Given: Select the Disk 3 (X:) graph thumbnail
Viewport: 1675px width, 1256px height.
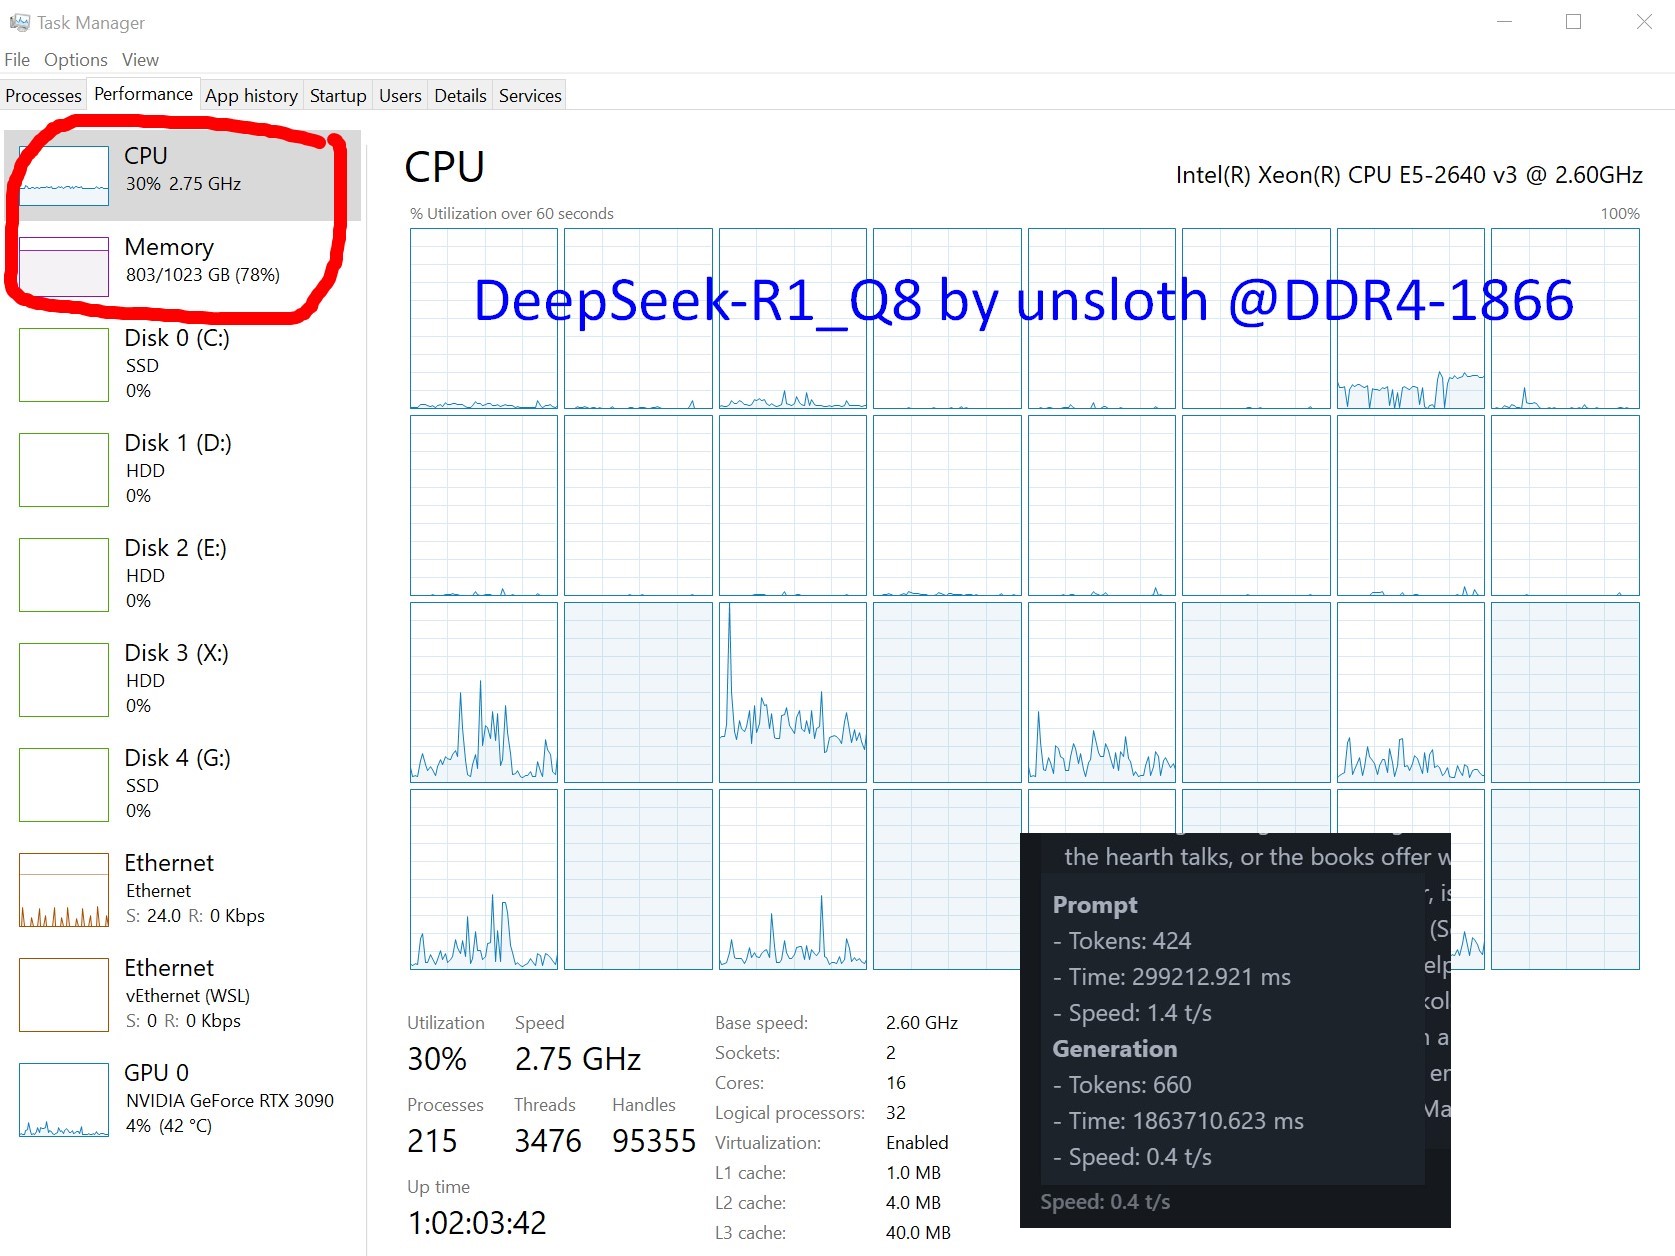Looking at the screenshot, I should pyautogui.click(x=64, y=680).
